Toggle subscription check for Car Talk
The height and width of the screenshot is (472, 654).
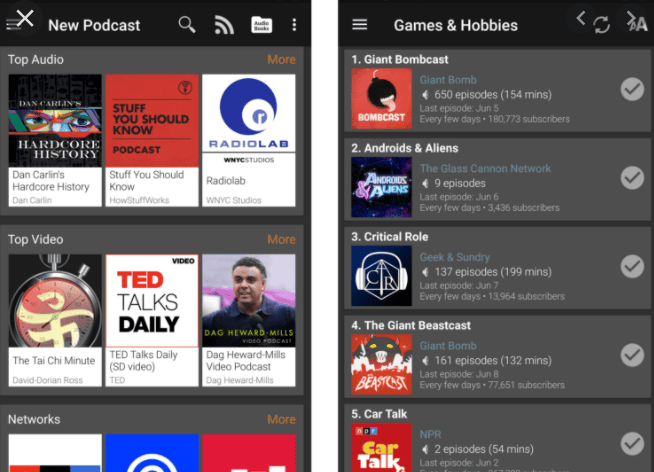coord(632,444)
